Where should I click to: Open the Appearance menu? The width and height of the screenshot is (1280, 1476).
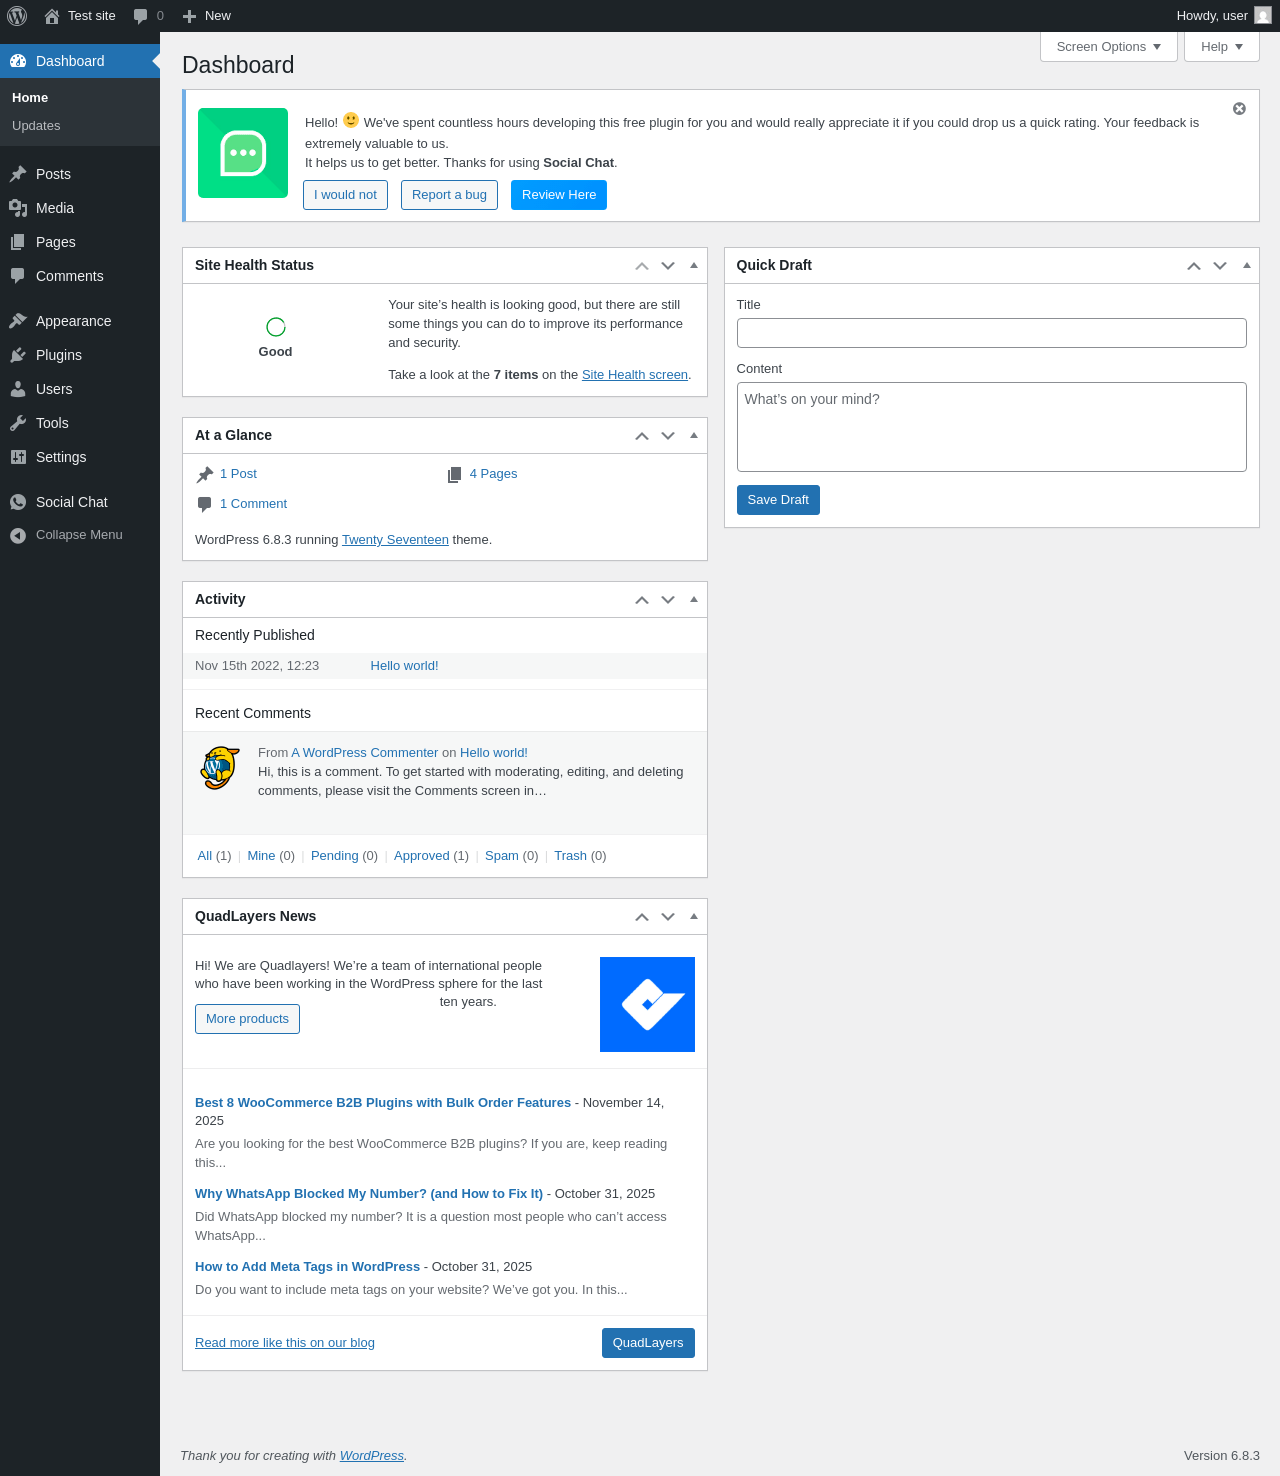(80, 321)
